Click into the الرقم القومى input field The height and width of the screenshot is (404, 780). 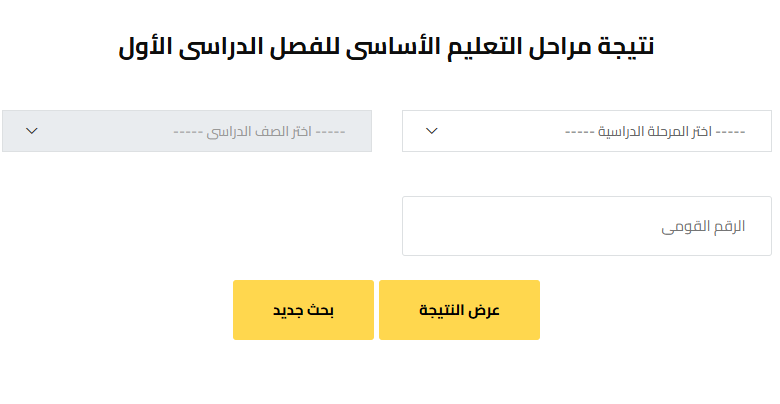(x=586, y=226)
